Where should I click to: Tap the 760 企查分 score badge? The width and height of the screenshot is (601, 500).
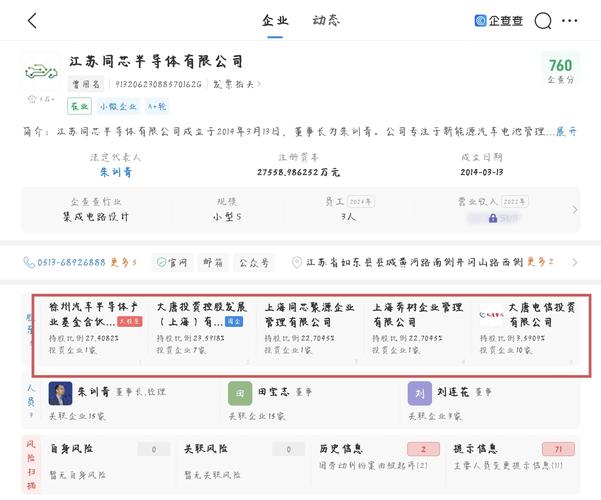coord(560,71)
